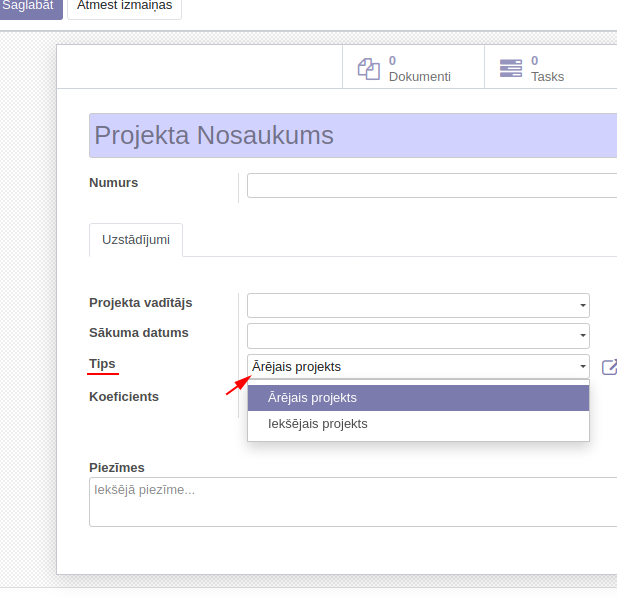The width and height of the screenshot is (617, 607).
Task: Focus the Projekta Nosaukums title field
Action: [352, 136]
